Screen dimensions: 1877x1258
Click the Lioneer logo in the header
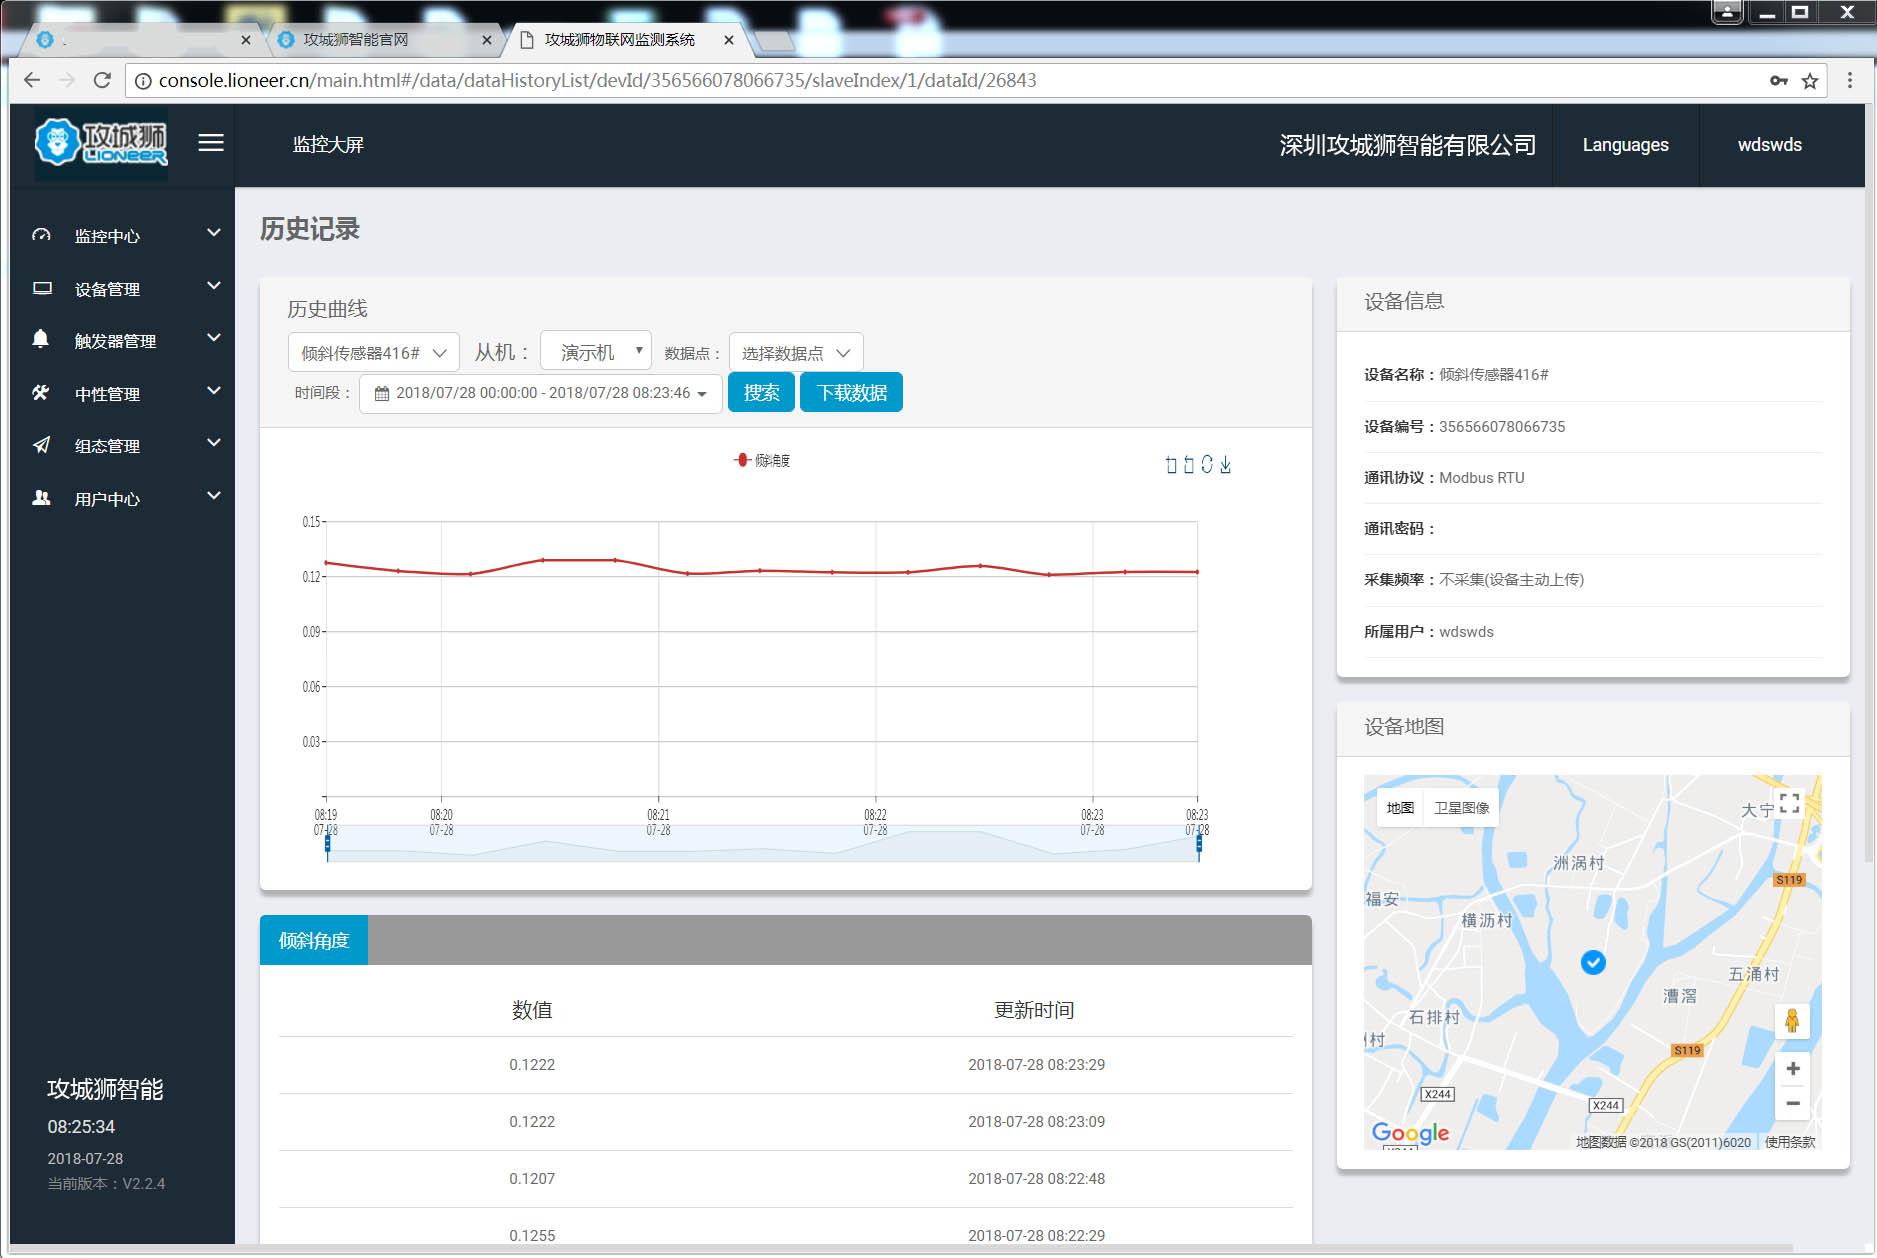(101, 143)
